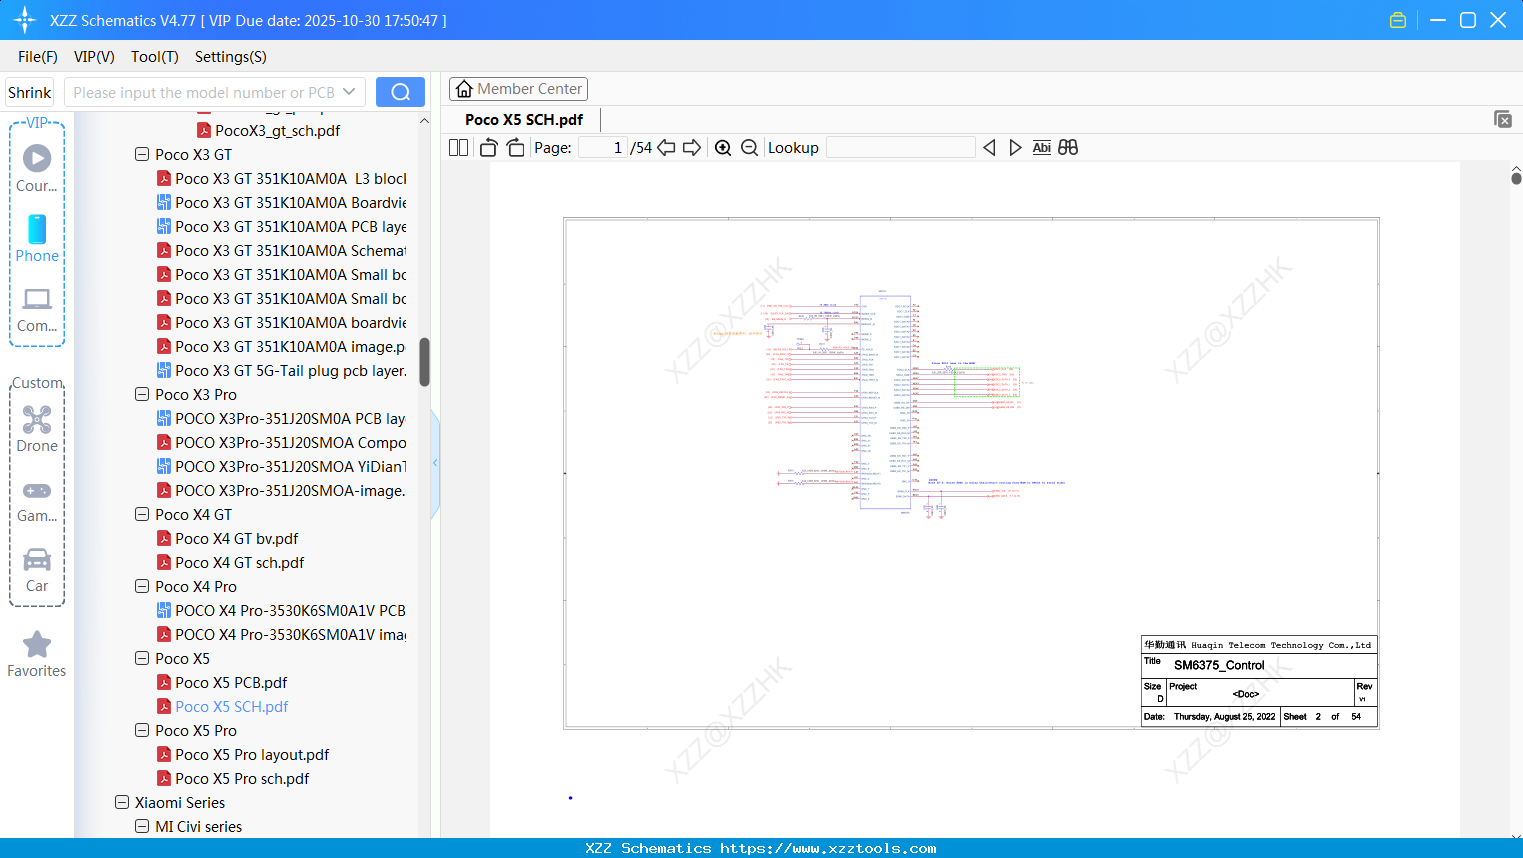Click the XZZ Schematics logo icon
The width and height of the screenshot is (1523, 858).
tap(25, 20)
